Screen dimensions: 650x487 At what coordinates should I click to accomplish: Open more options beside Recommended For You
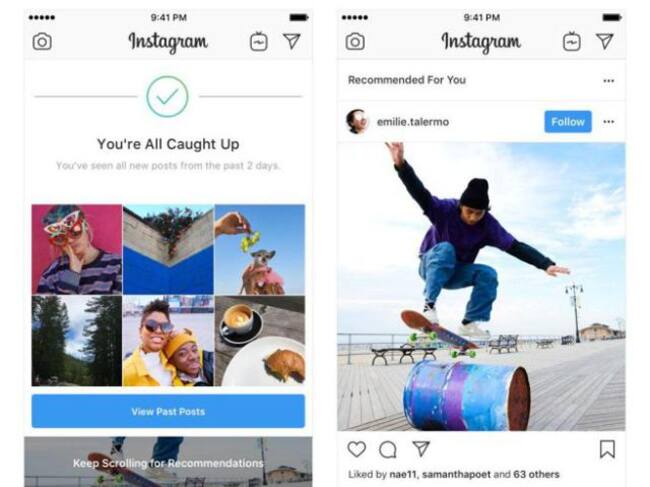(x=609, y=81)
